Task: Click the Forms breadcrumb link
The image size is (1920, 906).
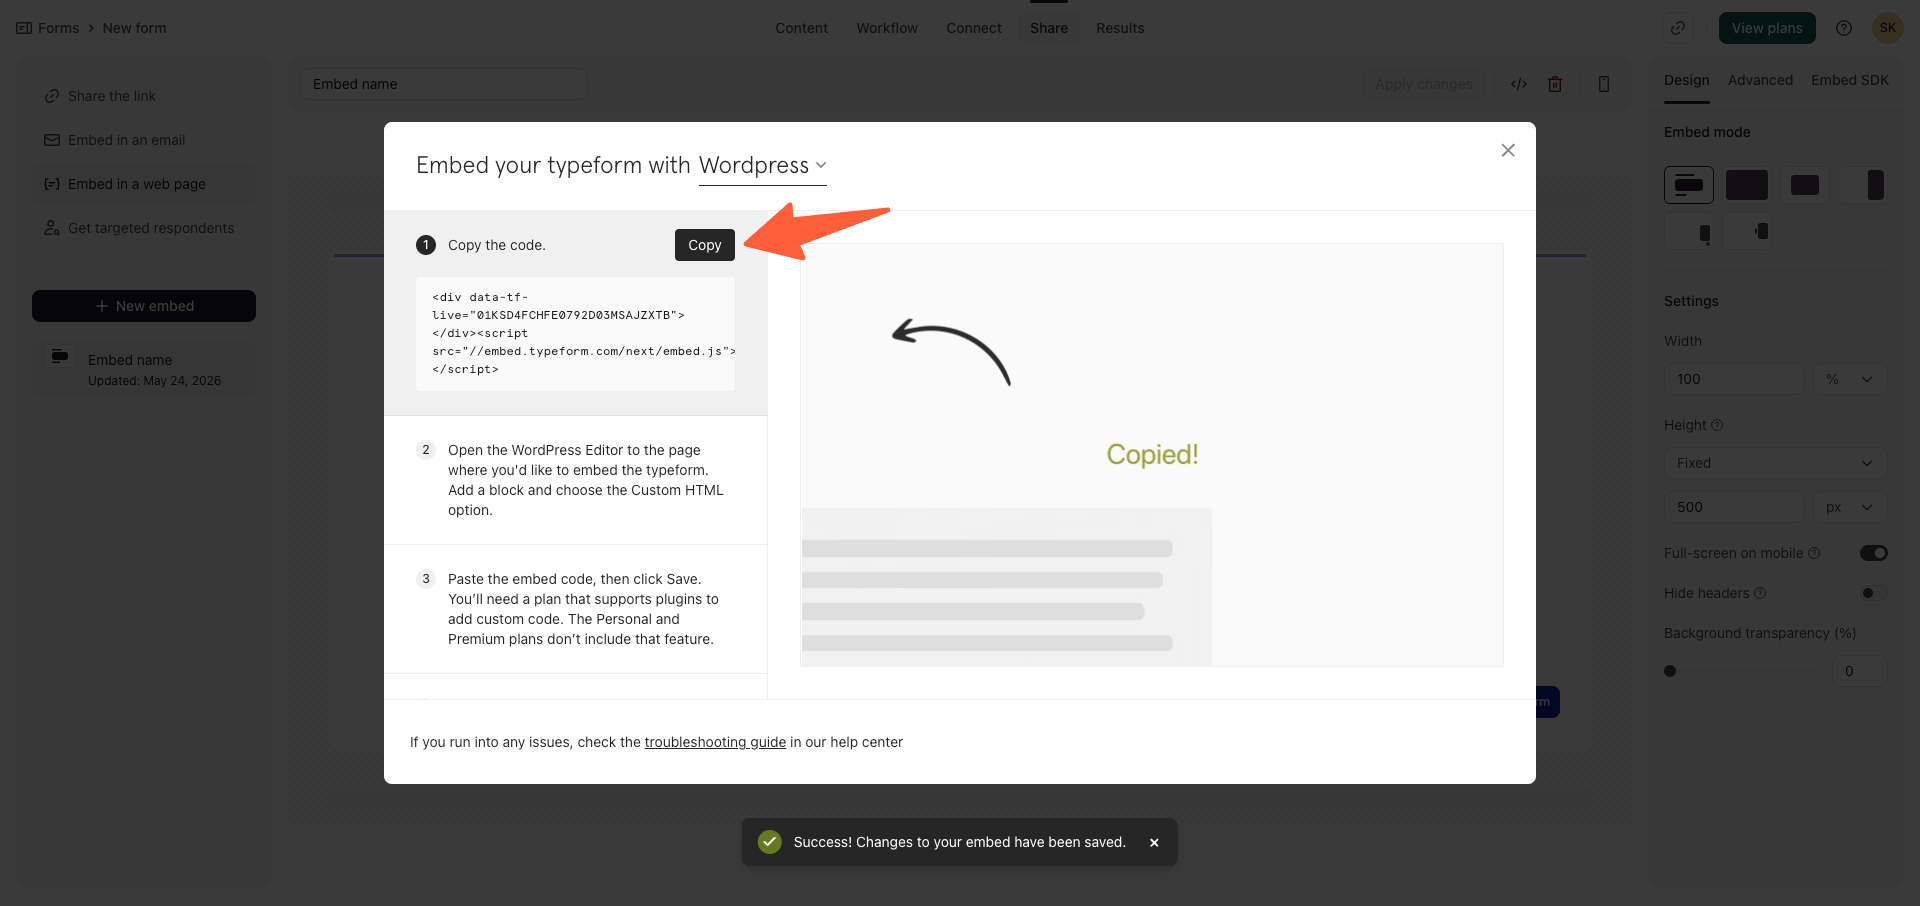Action: coord(58,28)
